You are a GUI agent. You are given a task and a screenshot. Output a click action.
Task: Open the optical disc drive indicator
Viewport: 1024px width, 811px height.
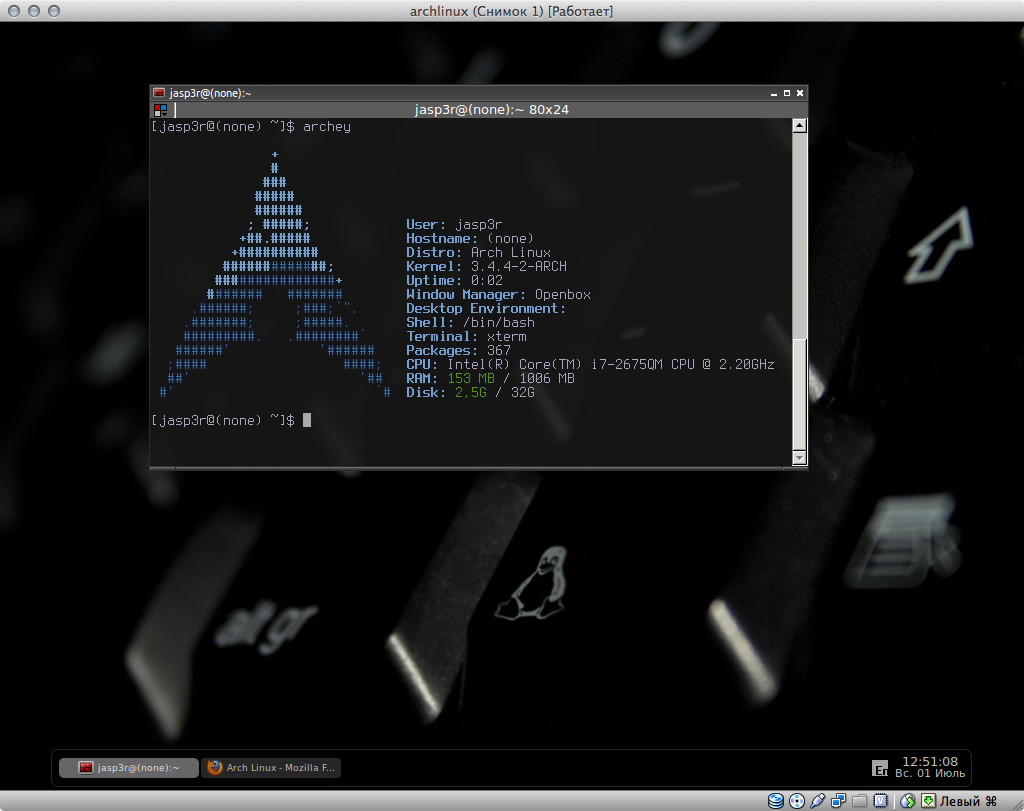(x=797, y=801)
